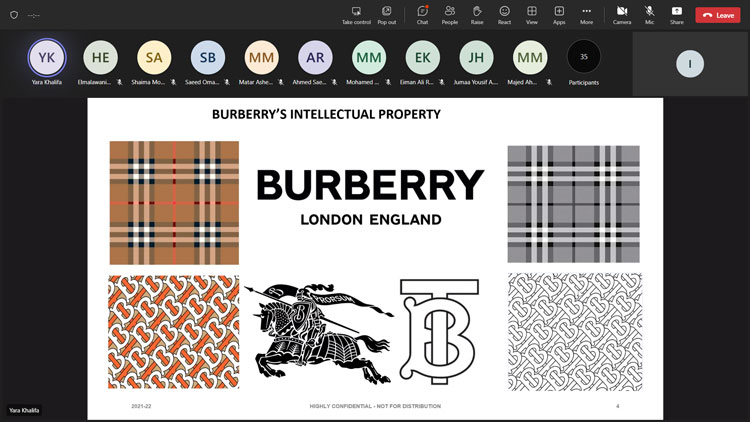Viewport: 750px width, 422px height.
Task: Expand the More actions menu
Action: click(x=586, y=14)
